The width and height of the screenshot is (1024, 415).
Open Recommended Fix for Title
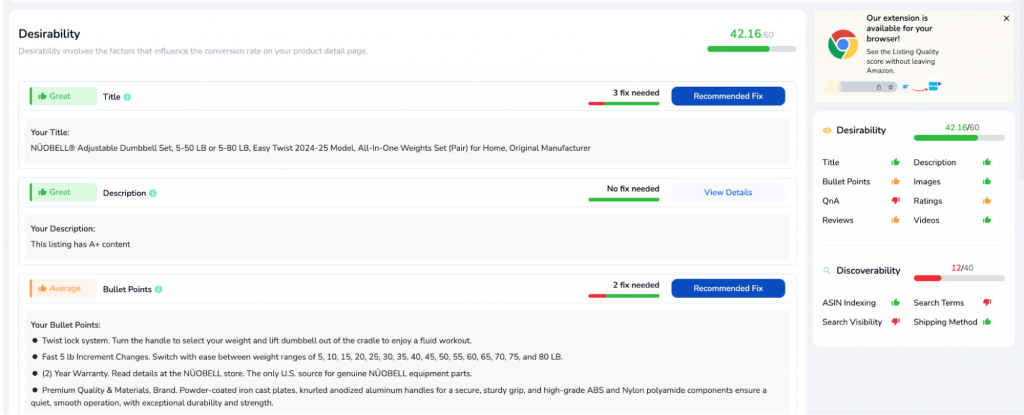pos(728,96)
